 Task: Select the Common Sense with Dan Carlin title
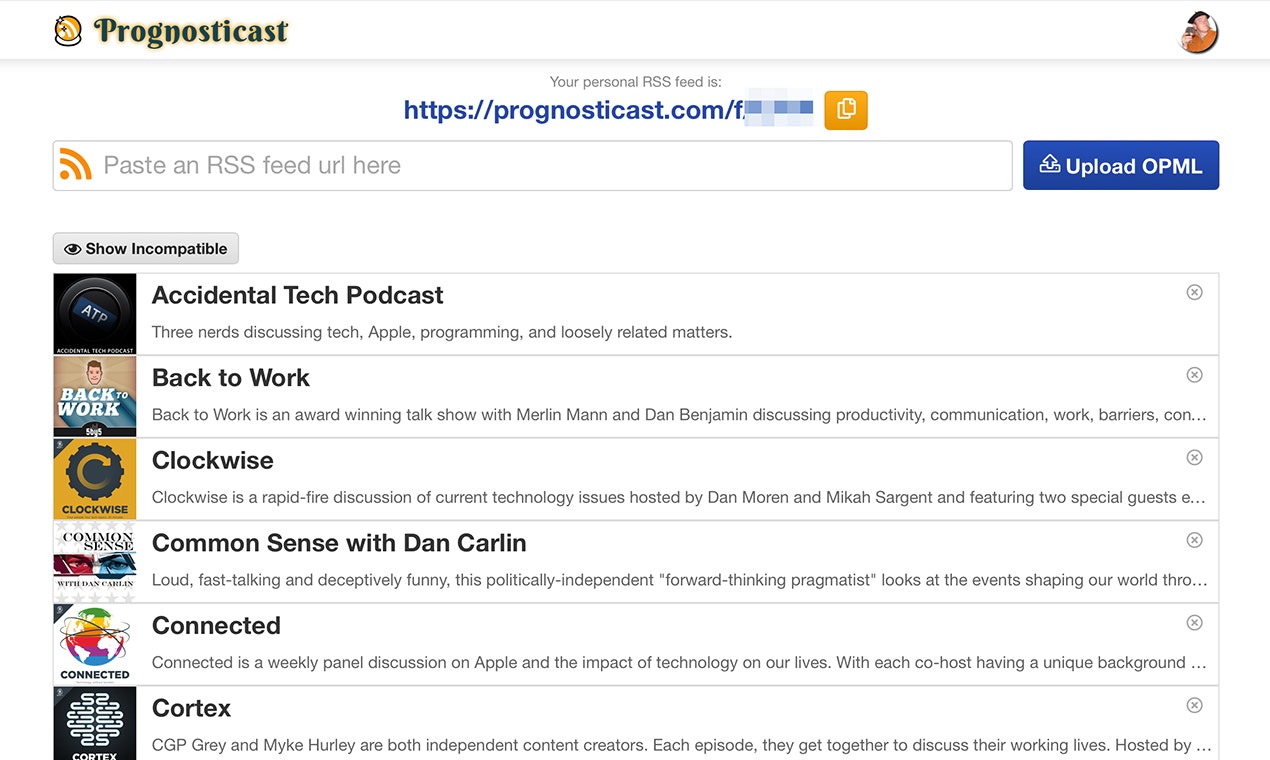(x=339, y=543)
